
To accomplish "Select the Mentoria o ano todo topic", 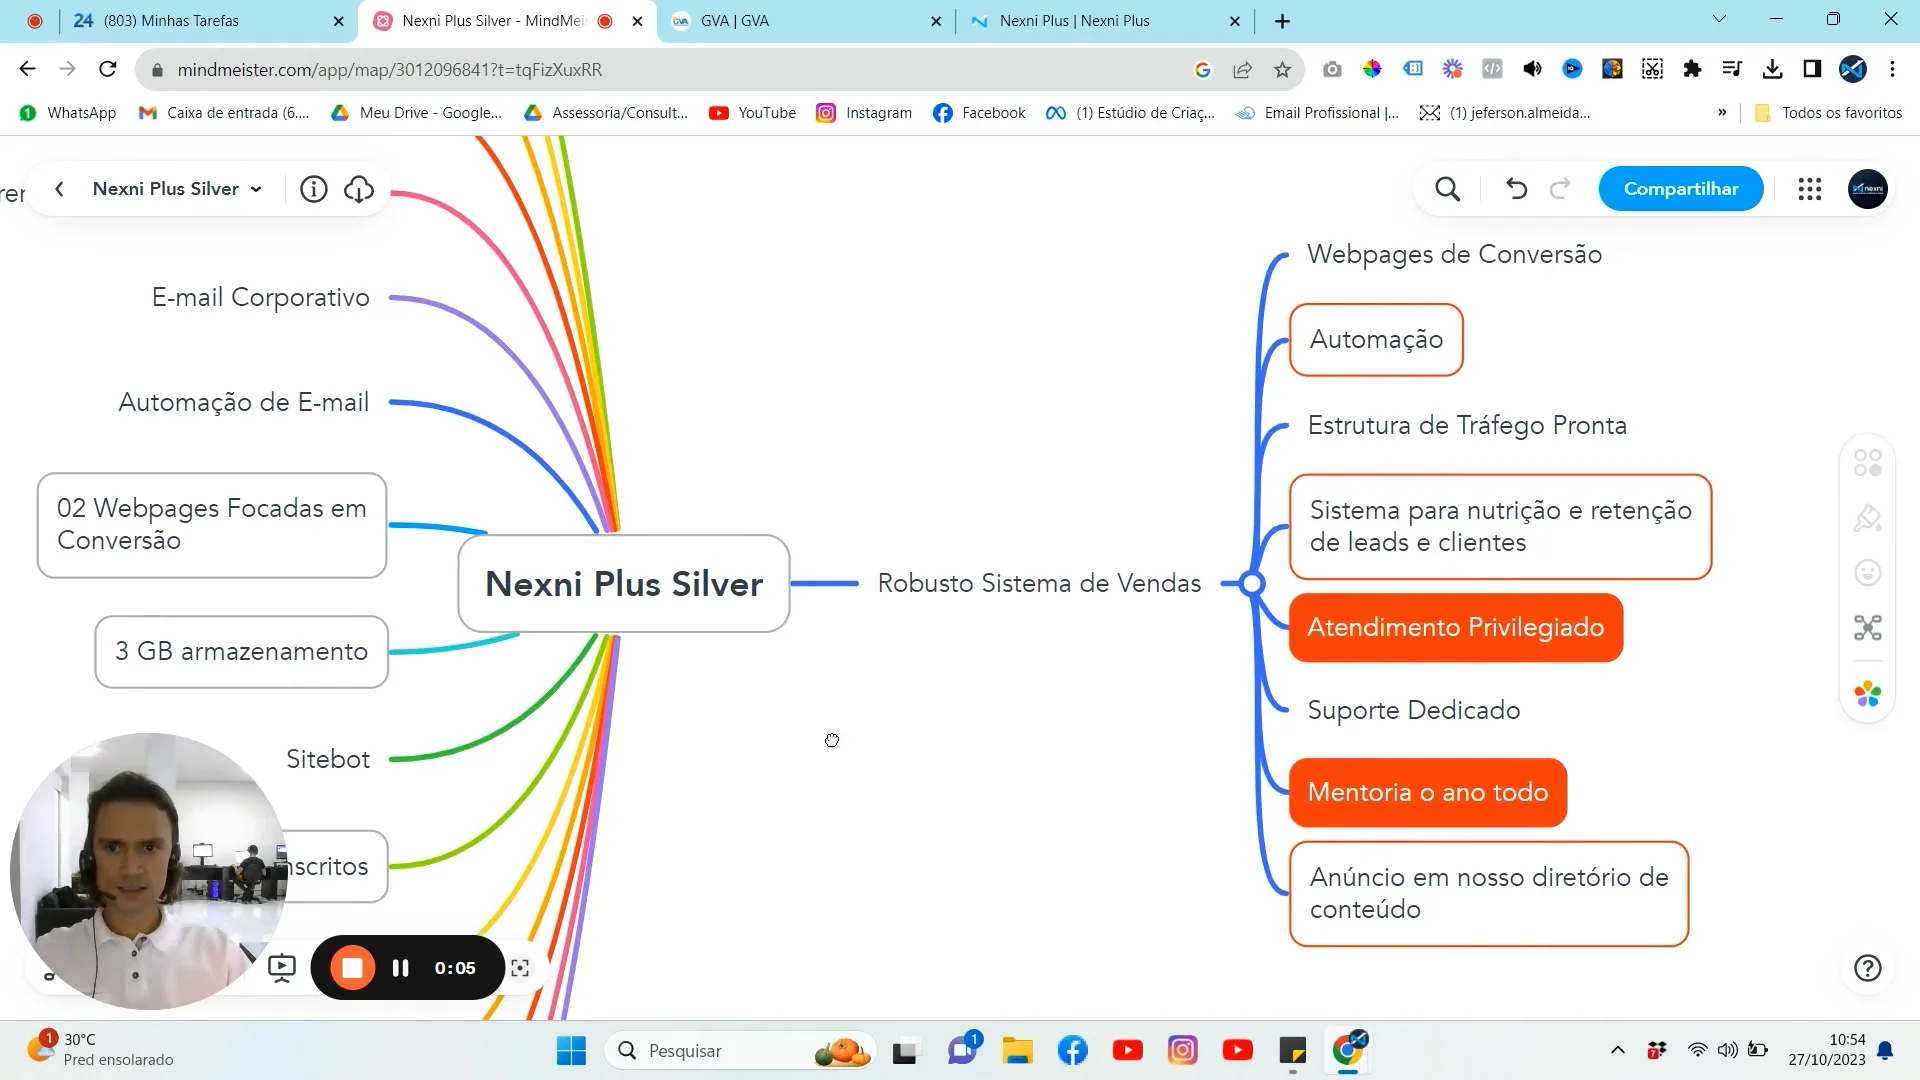I will (1427, 792).
